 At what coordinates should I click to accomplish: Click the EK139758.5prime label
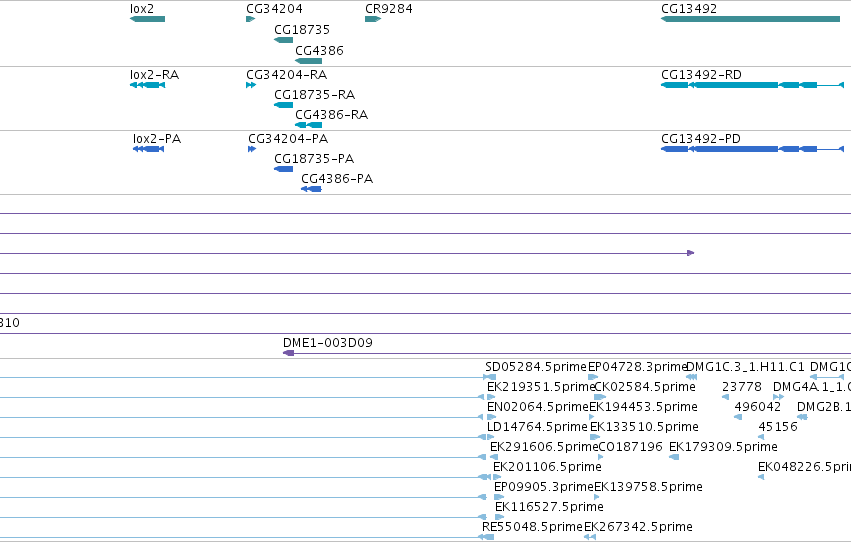[649, 487]
